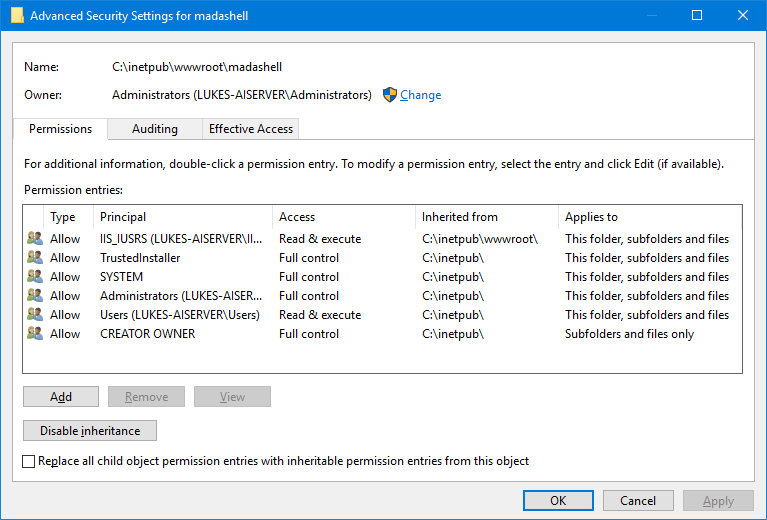Select the Administrators (LUKES-AISER... principal name
This screenshot has width=767, height=520.
(181, 296)
